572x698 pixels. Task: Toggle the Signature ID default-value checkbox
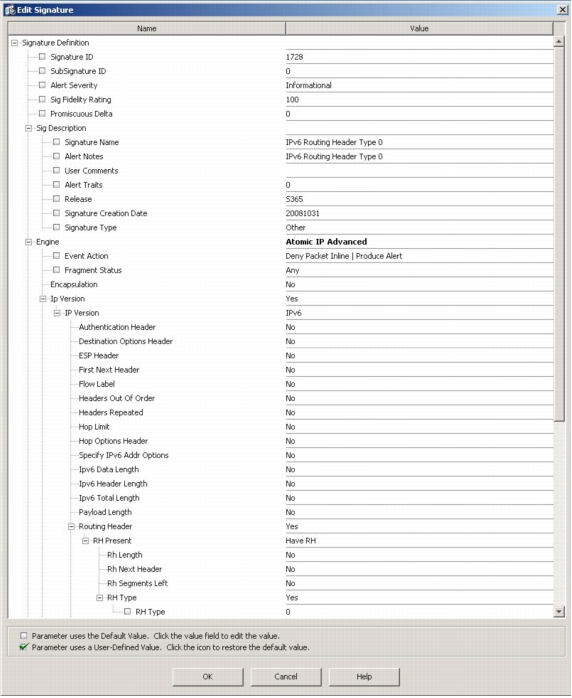(42, 57)
